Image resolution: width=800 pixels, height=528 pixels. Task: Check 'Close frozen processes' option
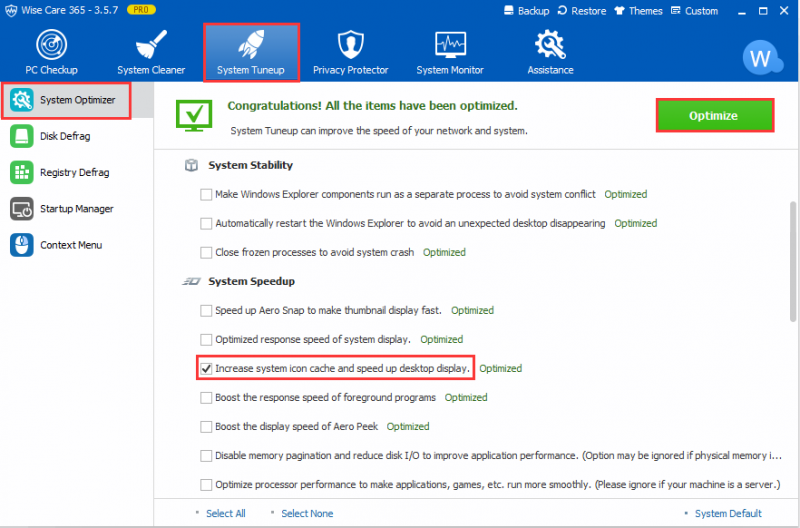[206, 253]
